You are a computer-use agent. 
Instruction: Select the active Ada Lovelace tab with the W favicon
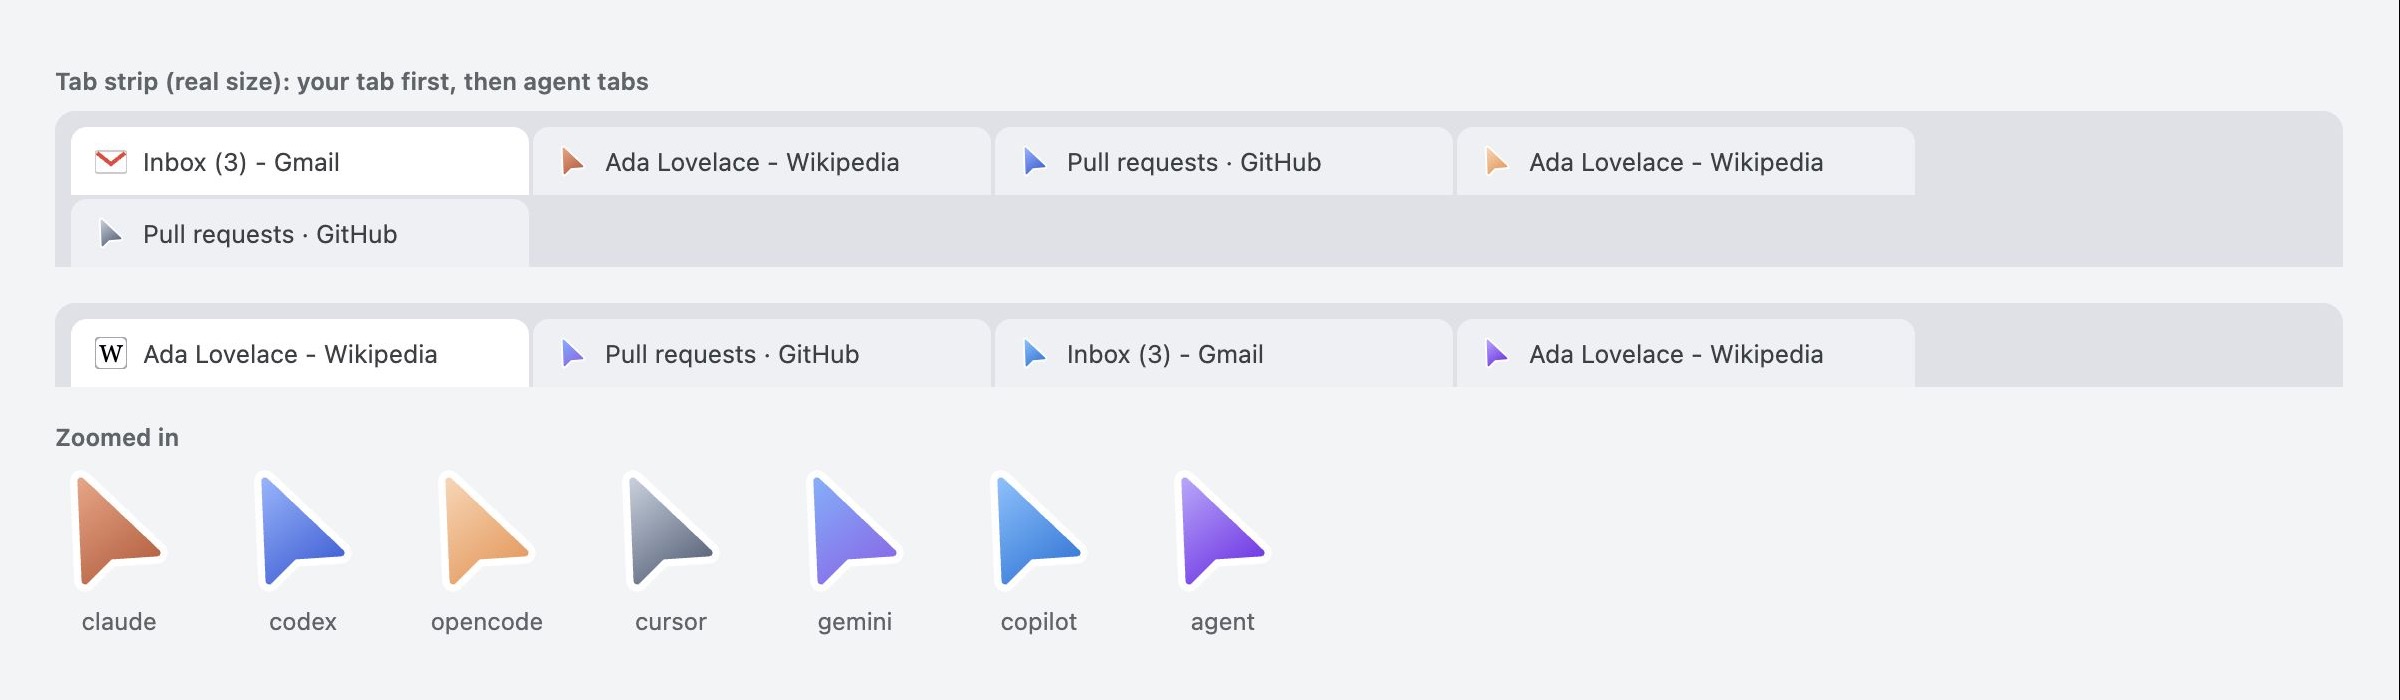pyautogui.click(x=300, y=353)
